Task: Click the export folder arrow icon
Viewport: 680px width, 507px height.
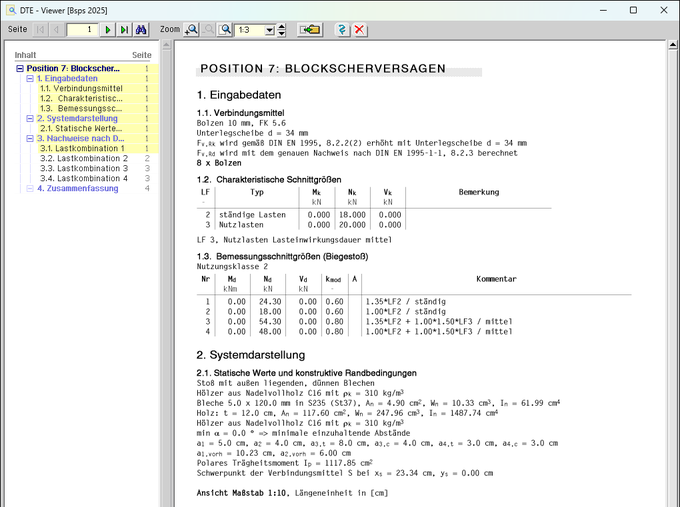Action: pos(309,30)
